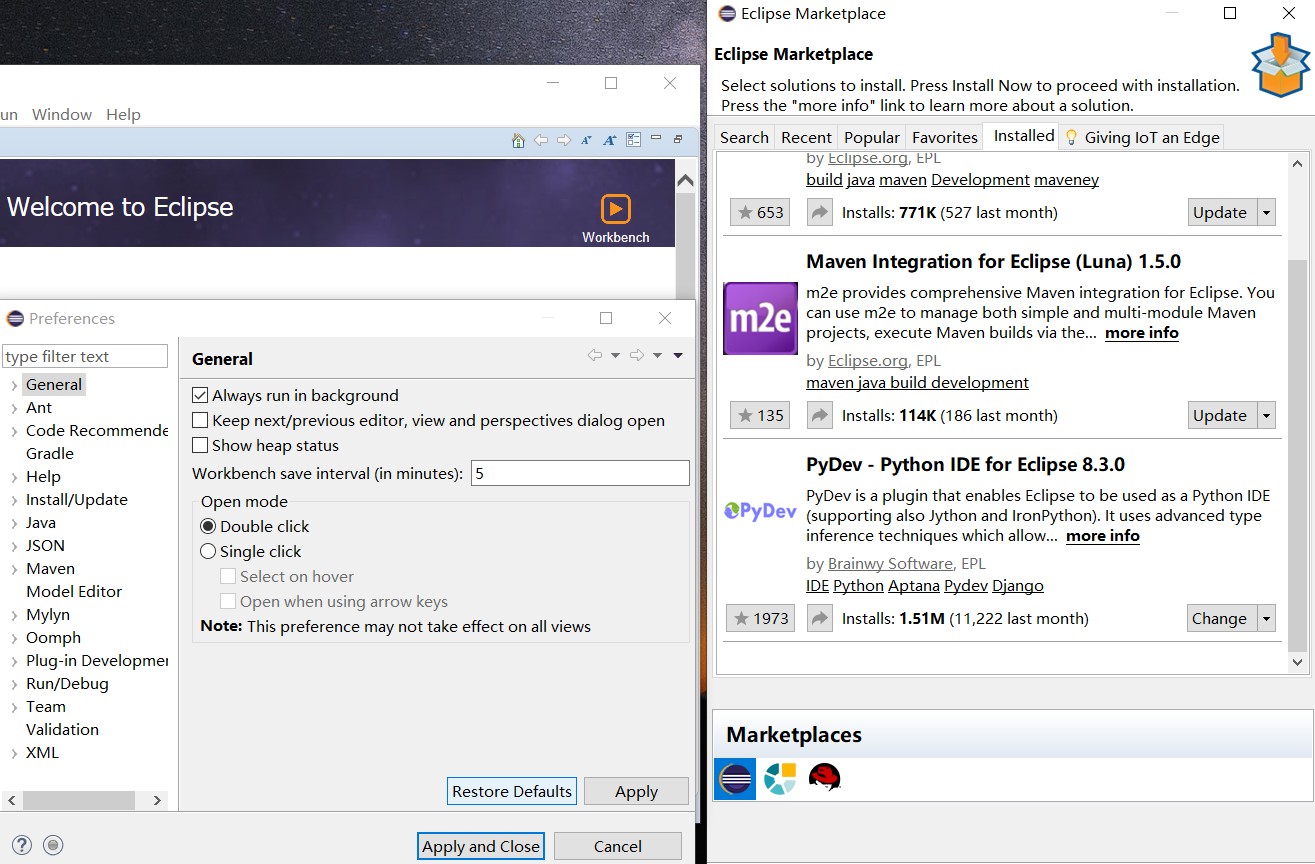Viewport: 1315px width, 864px height.
Task: Open dropdown arrow beside PyDev Change button
Action: pyautogui.click(x=1267, y=618)
